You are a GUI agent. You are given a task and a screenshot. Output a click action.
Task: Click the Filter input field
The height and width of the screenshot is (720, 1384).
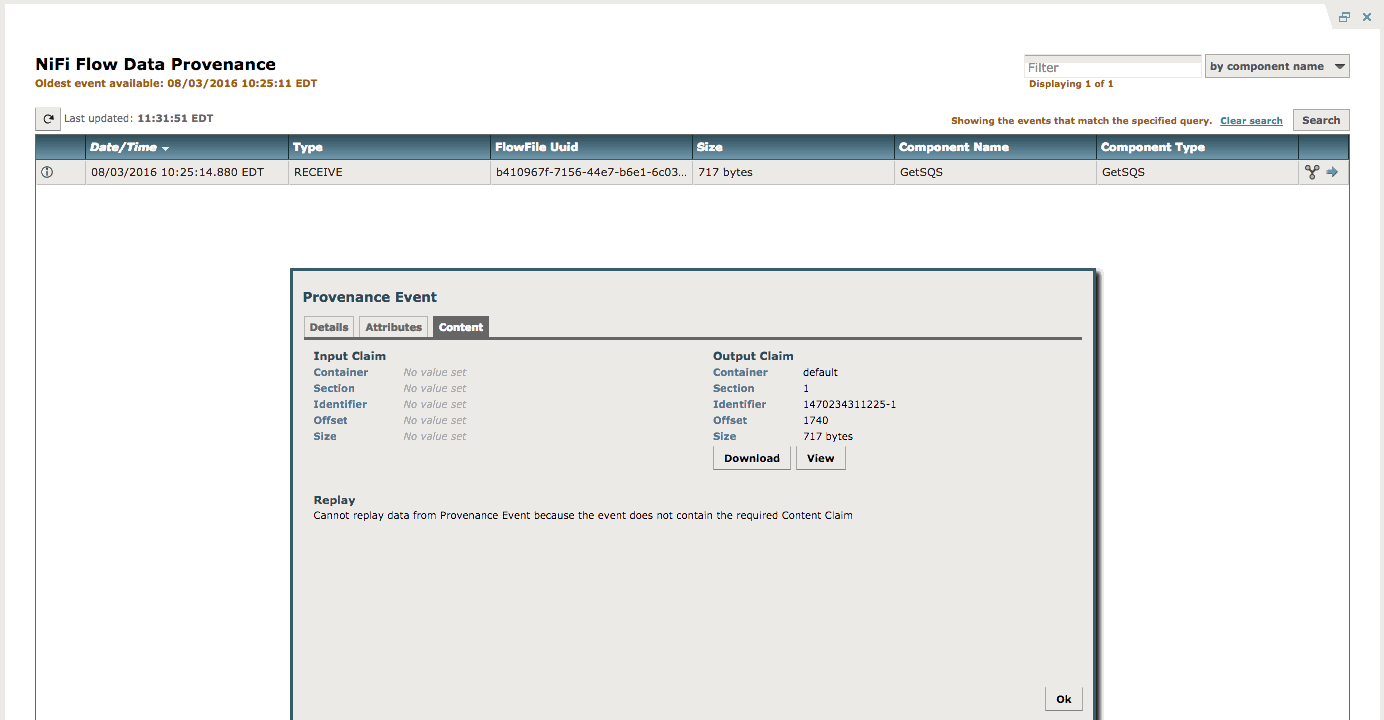point(1112,65)
